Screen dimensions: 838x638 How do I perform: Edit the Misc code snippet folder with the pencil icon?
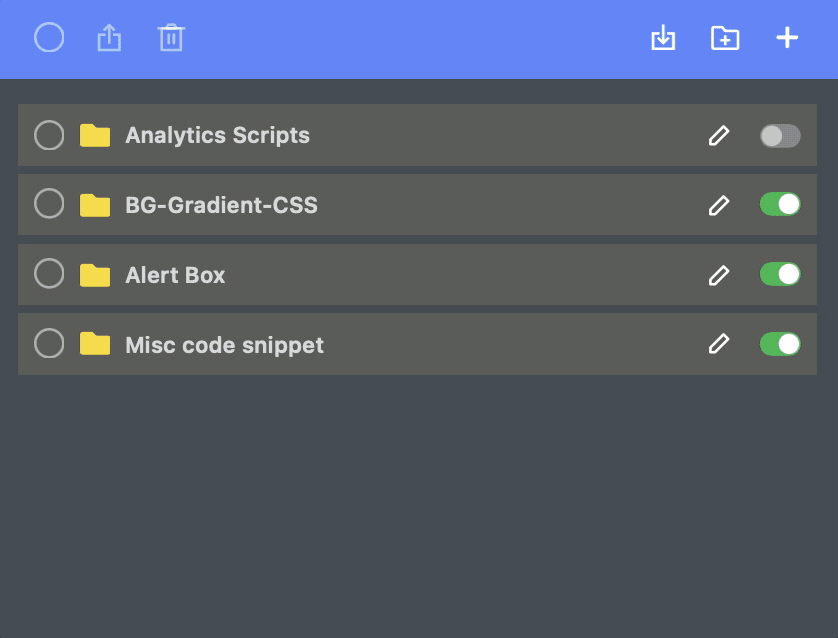[719, 344]
